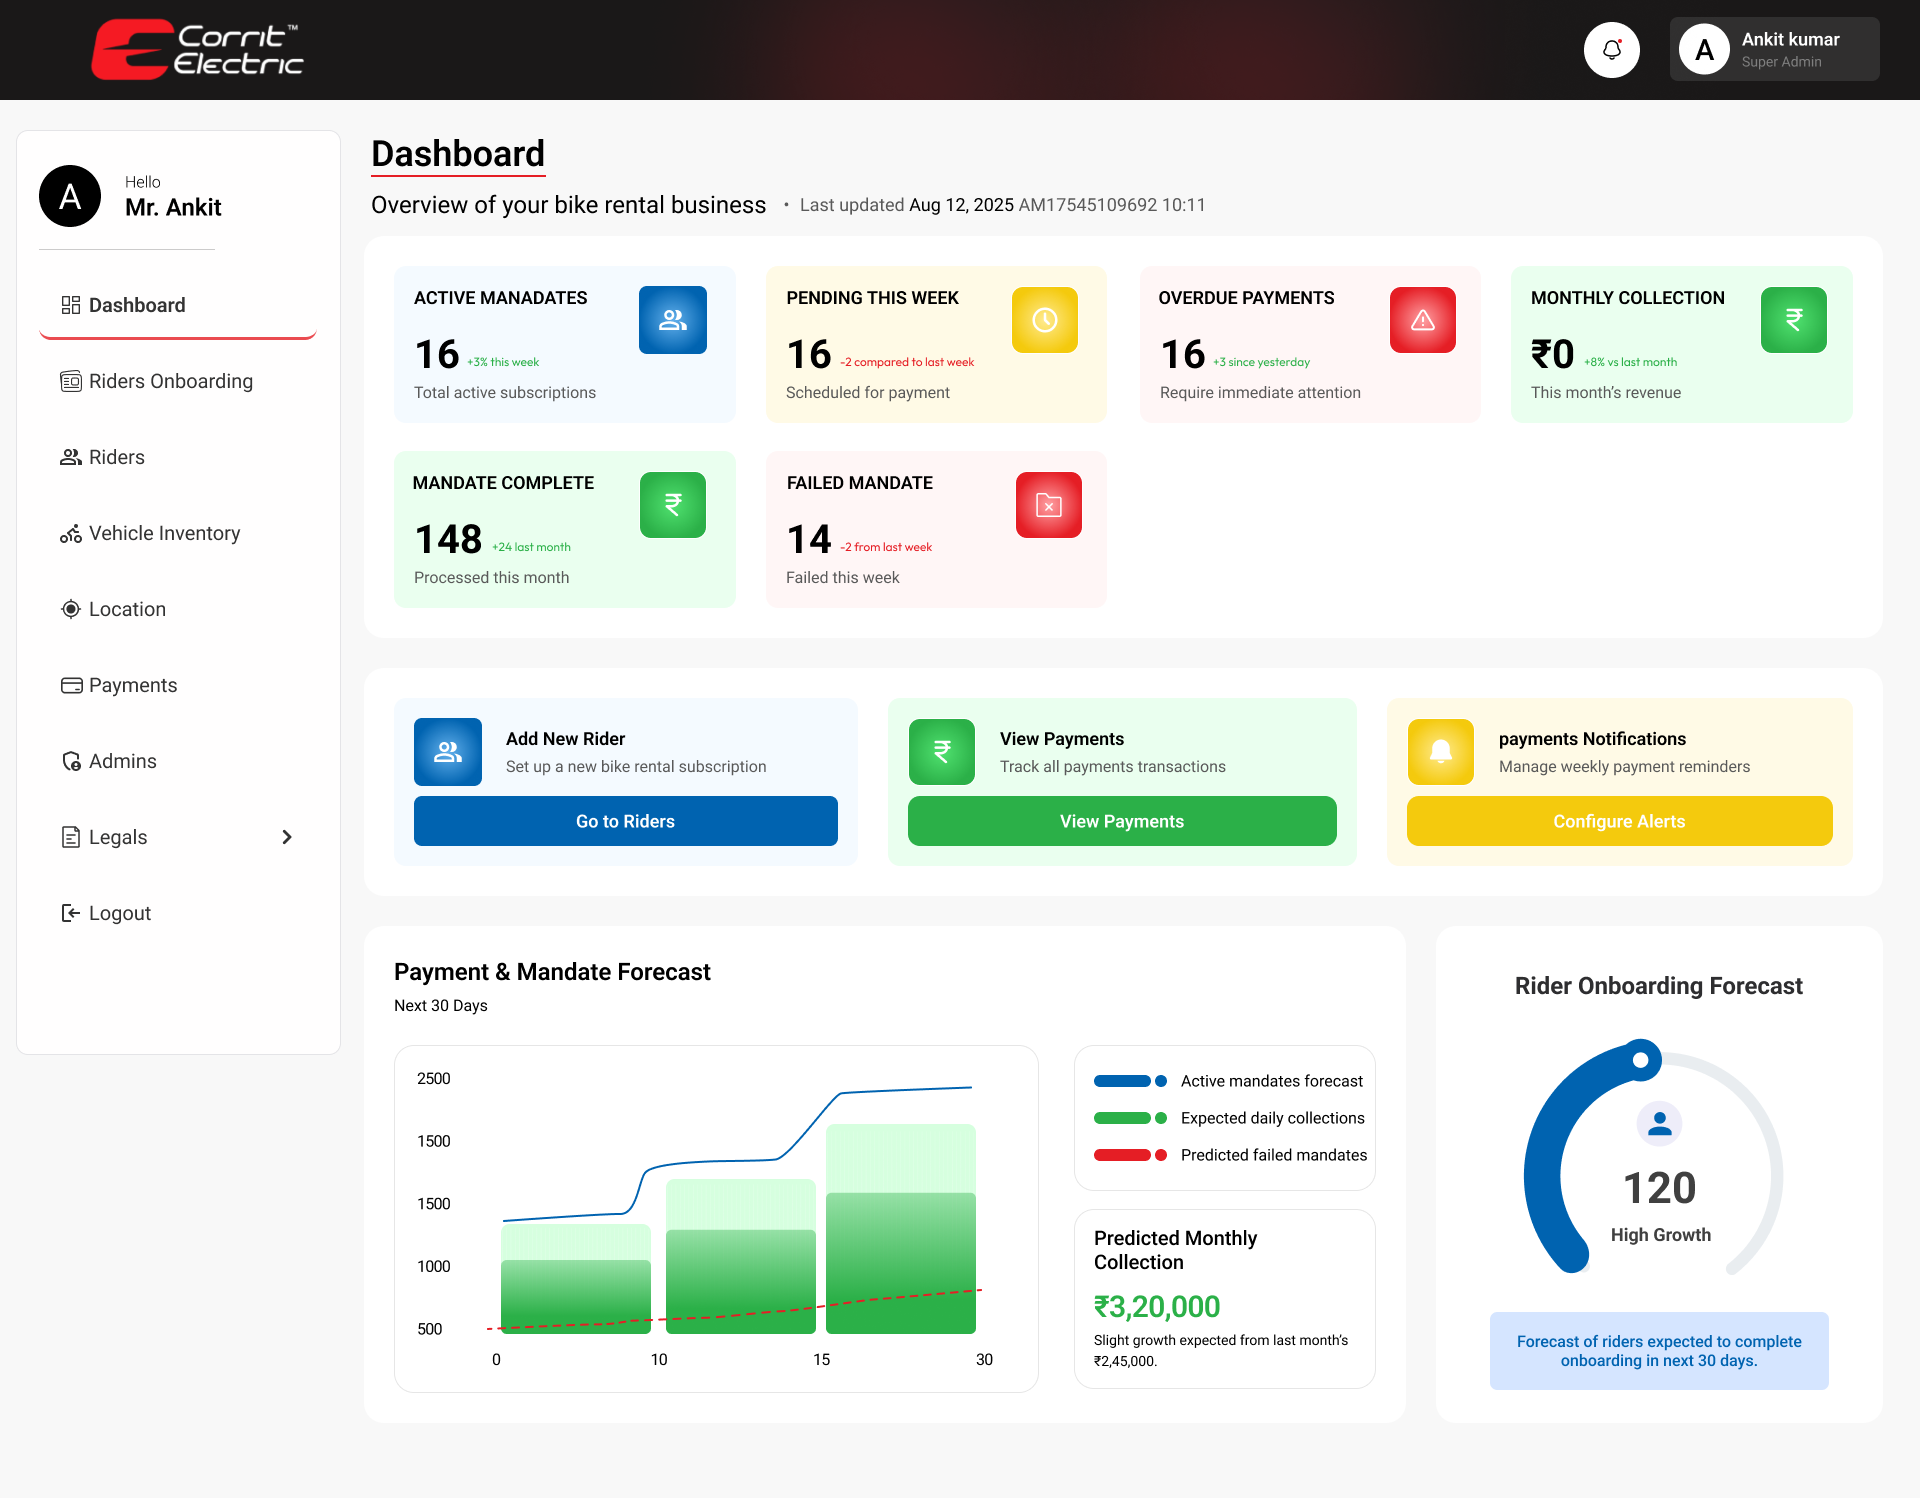
Task: Click the rider icon inside onboarding gauge
Action: (x=1660, y=1124)
